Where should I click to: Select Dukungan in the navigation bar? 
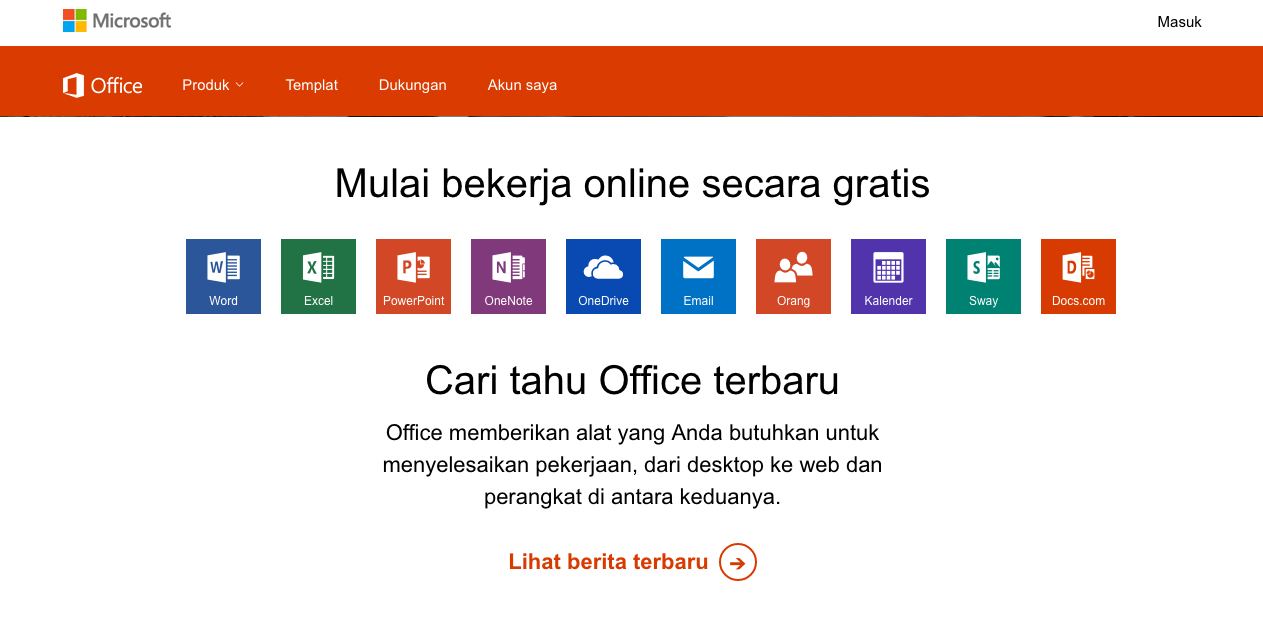(x=412, y=85)
